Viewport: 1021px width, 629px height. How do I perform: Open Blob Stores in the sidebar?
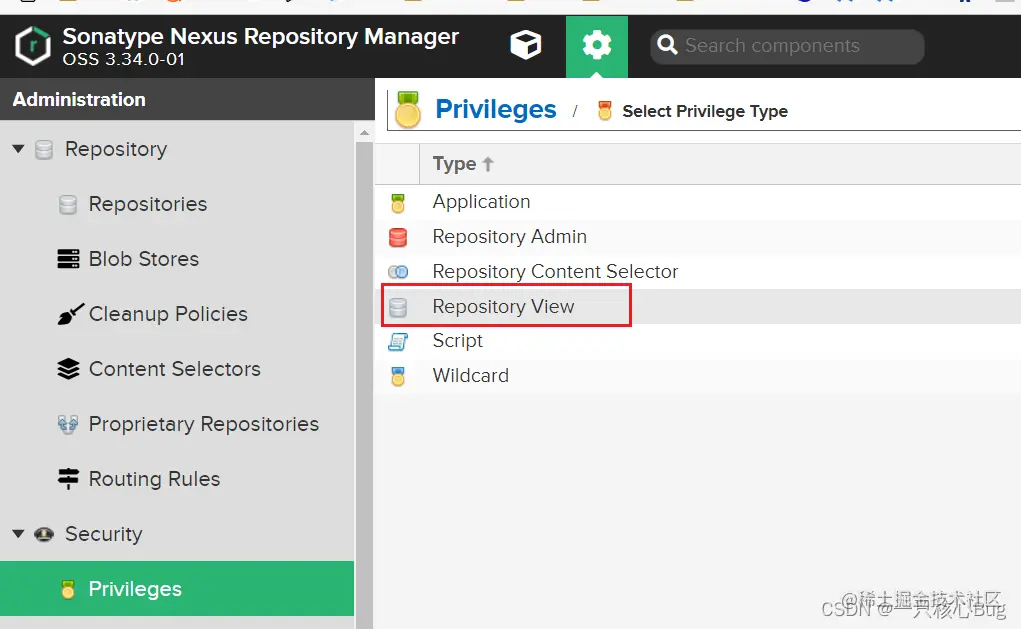(144, 259)
